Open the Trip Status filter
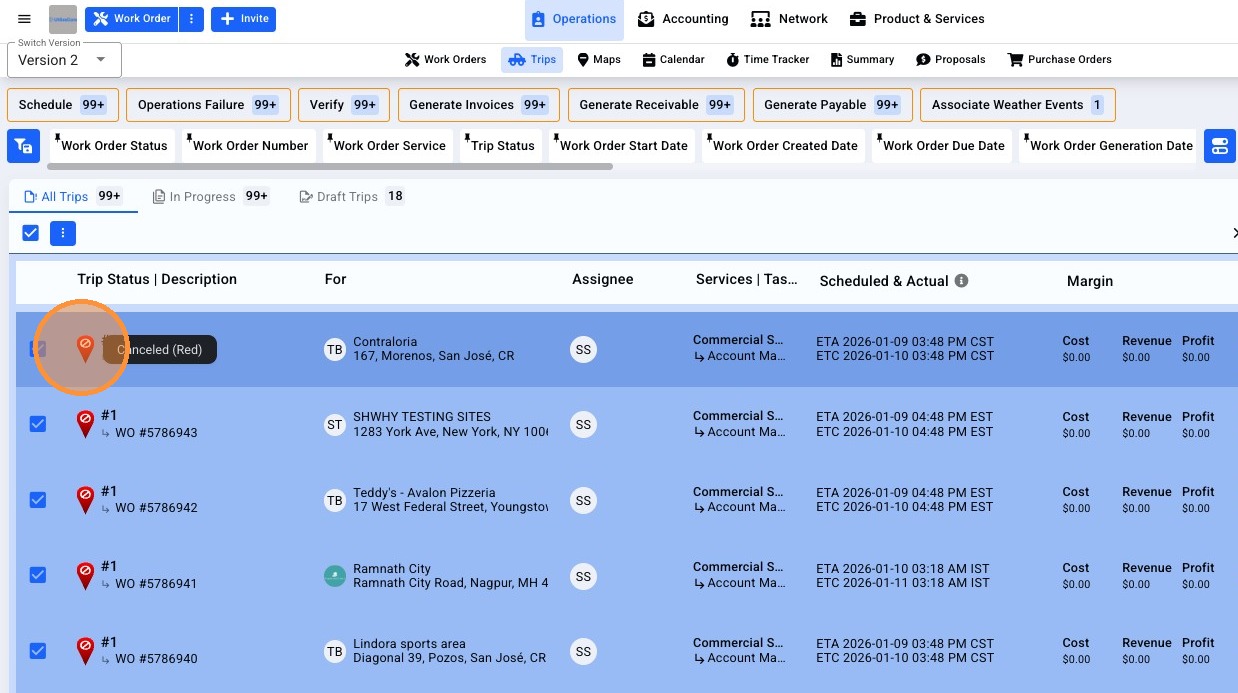Image resolution: width=1238 pixels, height=693 pixels. pyautogui.click(x=501, y=146)
